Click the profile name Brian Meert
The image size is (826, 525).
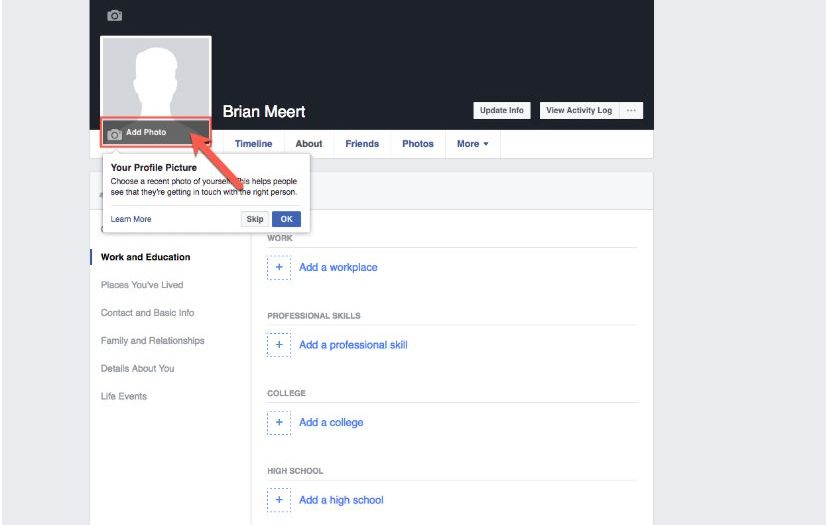[x=264, y=112]
